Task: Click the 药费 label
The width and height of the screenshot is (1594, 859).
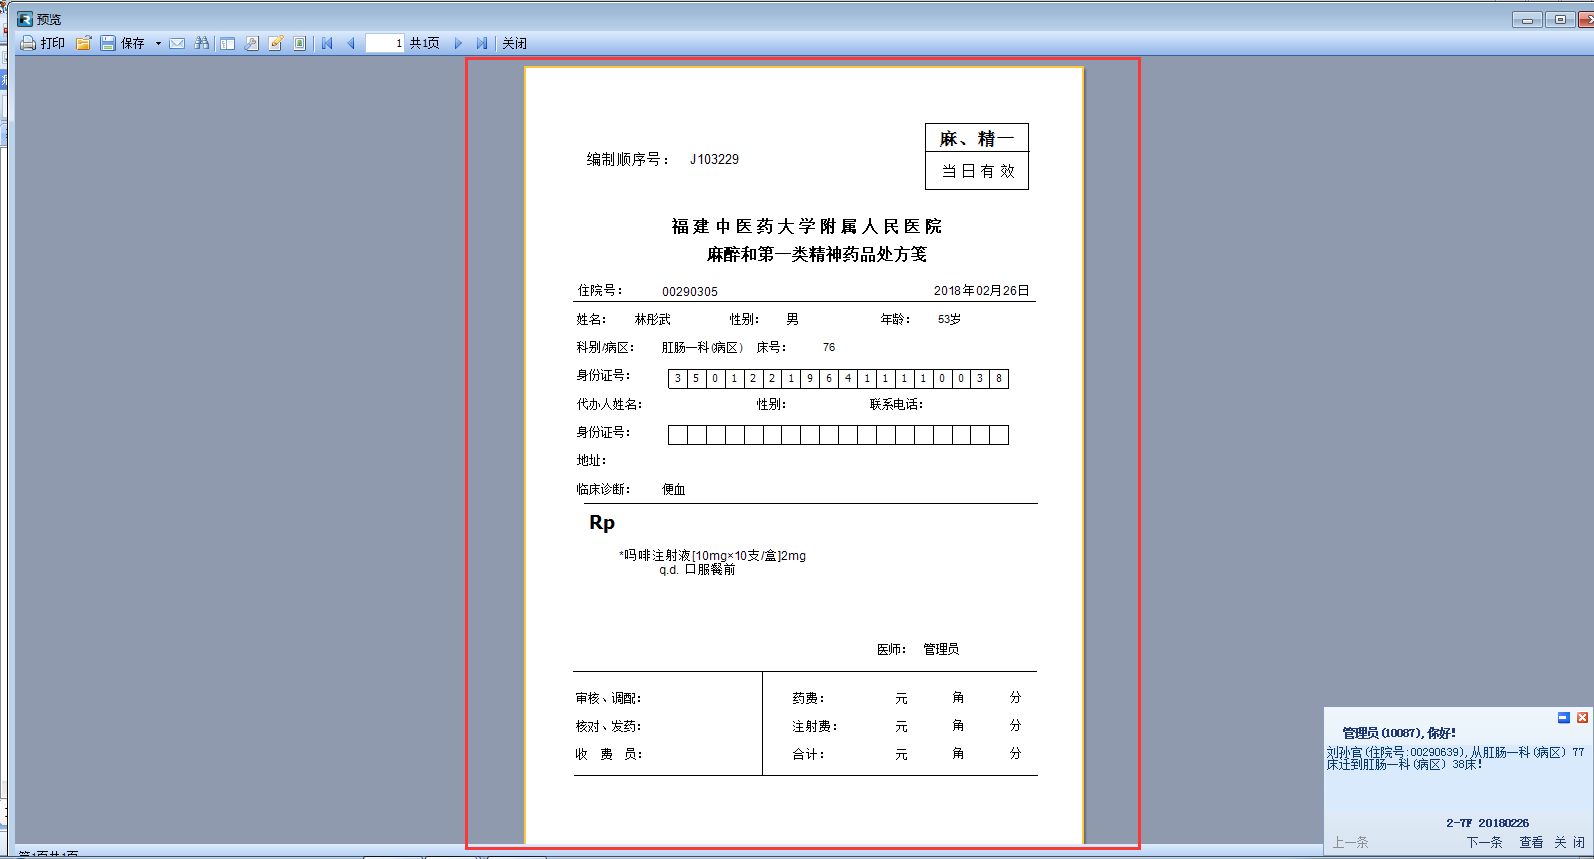Action: (x=808, y=699)
